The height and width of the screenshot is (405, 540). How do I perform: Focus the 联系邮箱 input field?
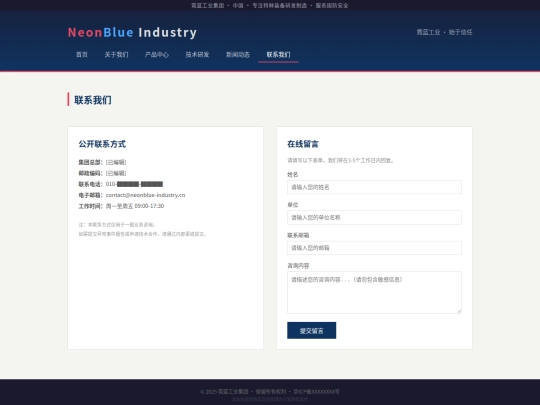374,248
